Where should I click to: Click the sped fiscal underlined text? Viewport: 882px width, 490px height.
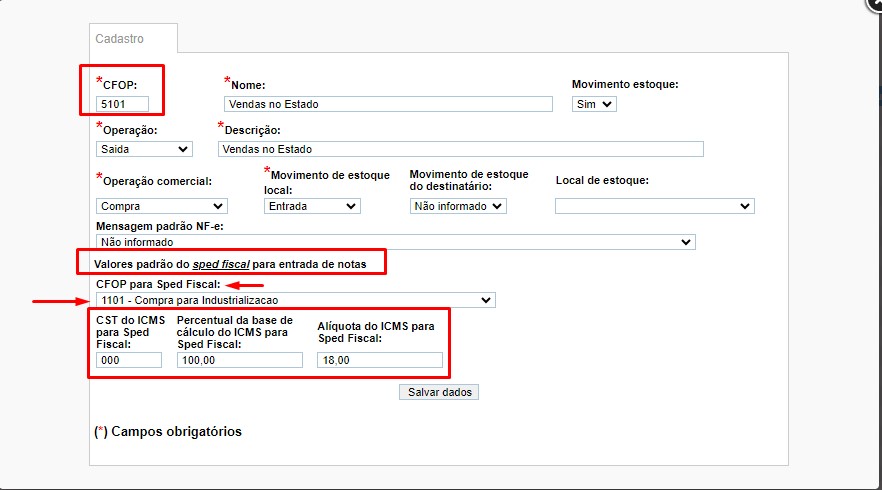(221, 264)
